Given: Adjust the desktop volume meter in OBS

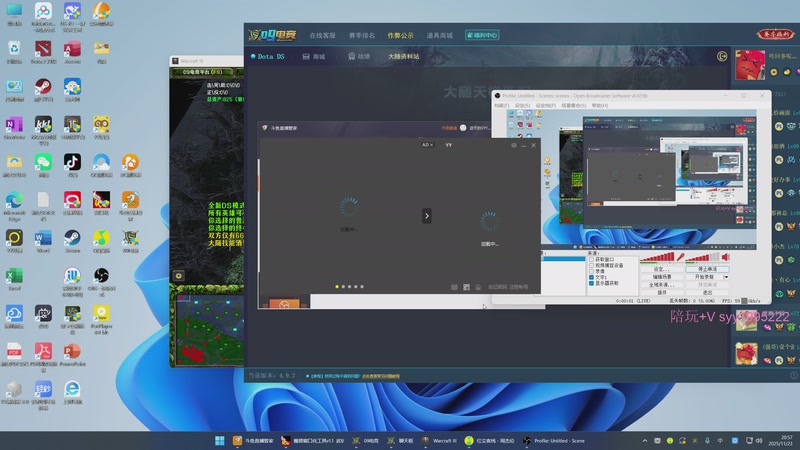Looking at the screenshot, I should pyautogui.click(x=703, y=257).
